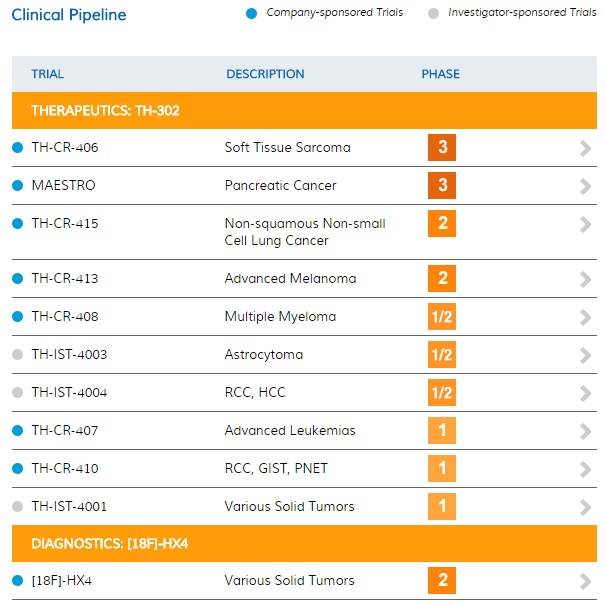
Task: Click the phase 2 badge for [18F]-HX4
Action: coord(441,581)
